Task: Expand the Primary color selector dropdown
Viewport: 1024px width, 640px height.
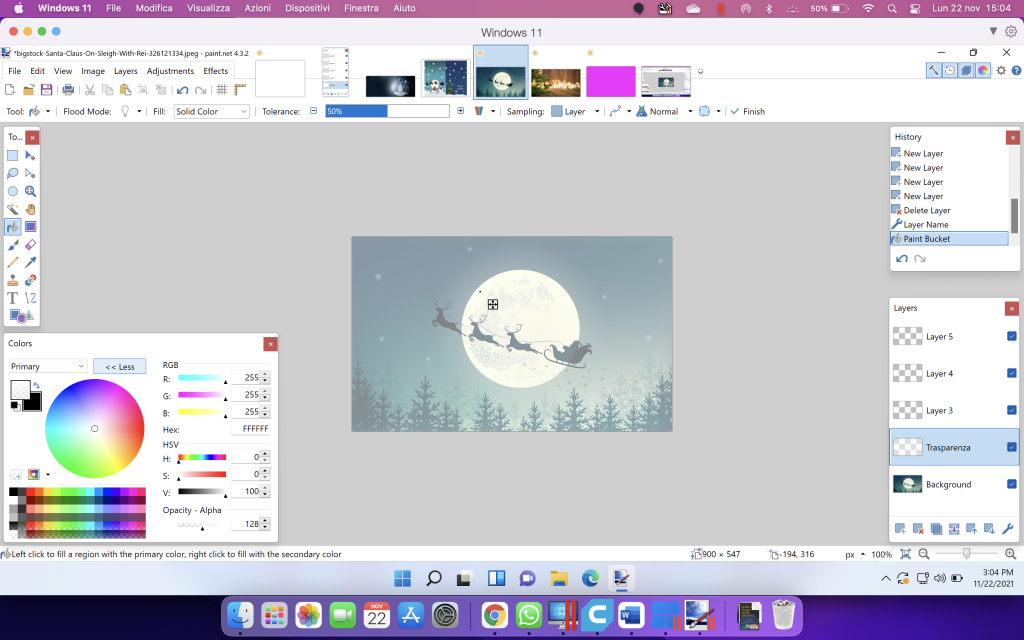Action: [48, 367]
